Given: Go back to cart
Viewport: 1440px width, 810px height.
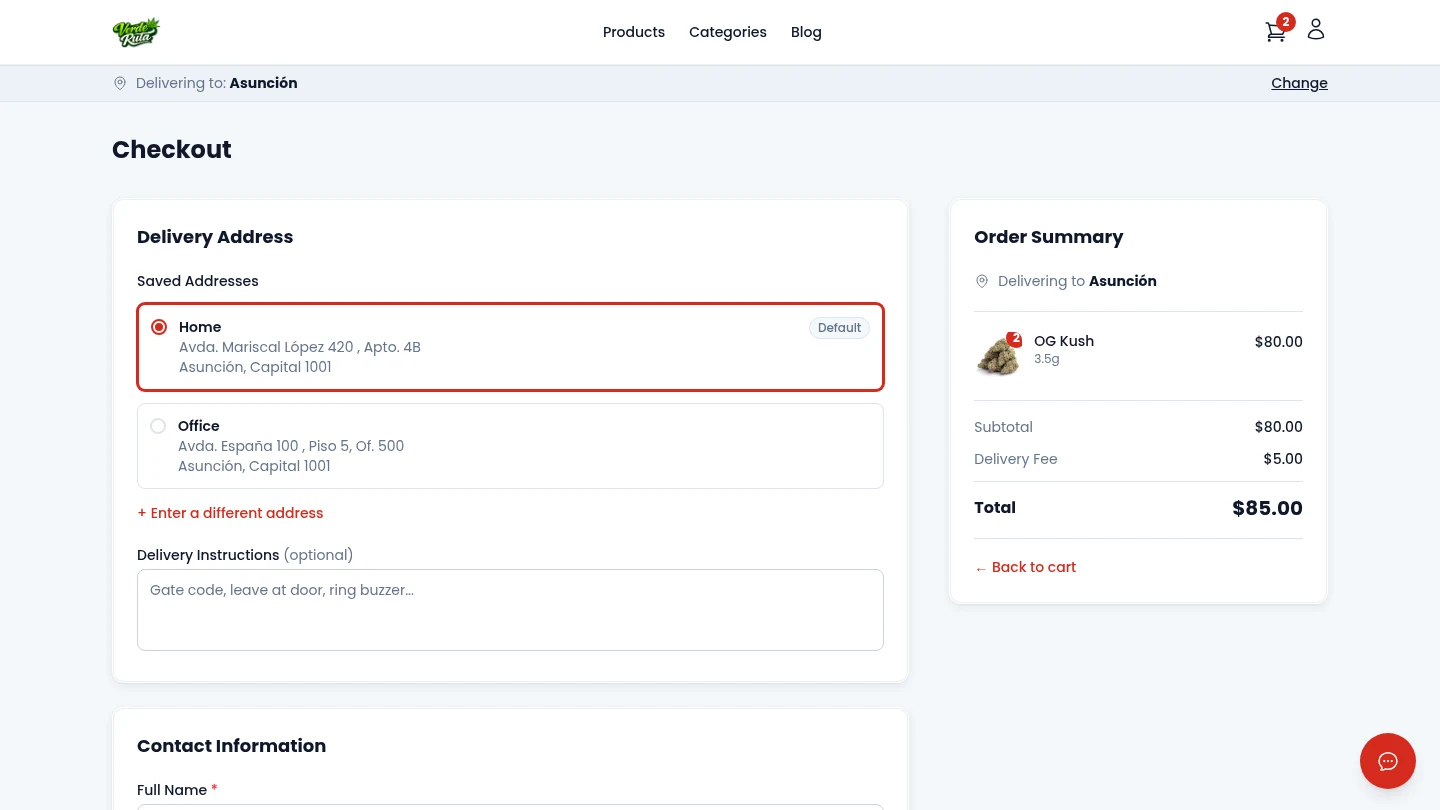Looking at the screenshot, I should [1025, 567].
